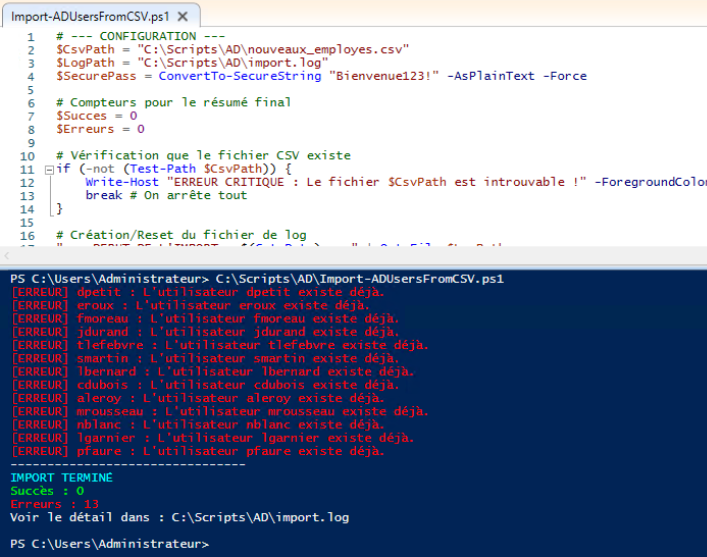Viewport: 707px width, 557px height.
Task: Select the Import-ADUsersFromCSV.ps1 script tab
Action: click(x=75, y=16)
